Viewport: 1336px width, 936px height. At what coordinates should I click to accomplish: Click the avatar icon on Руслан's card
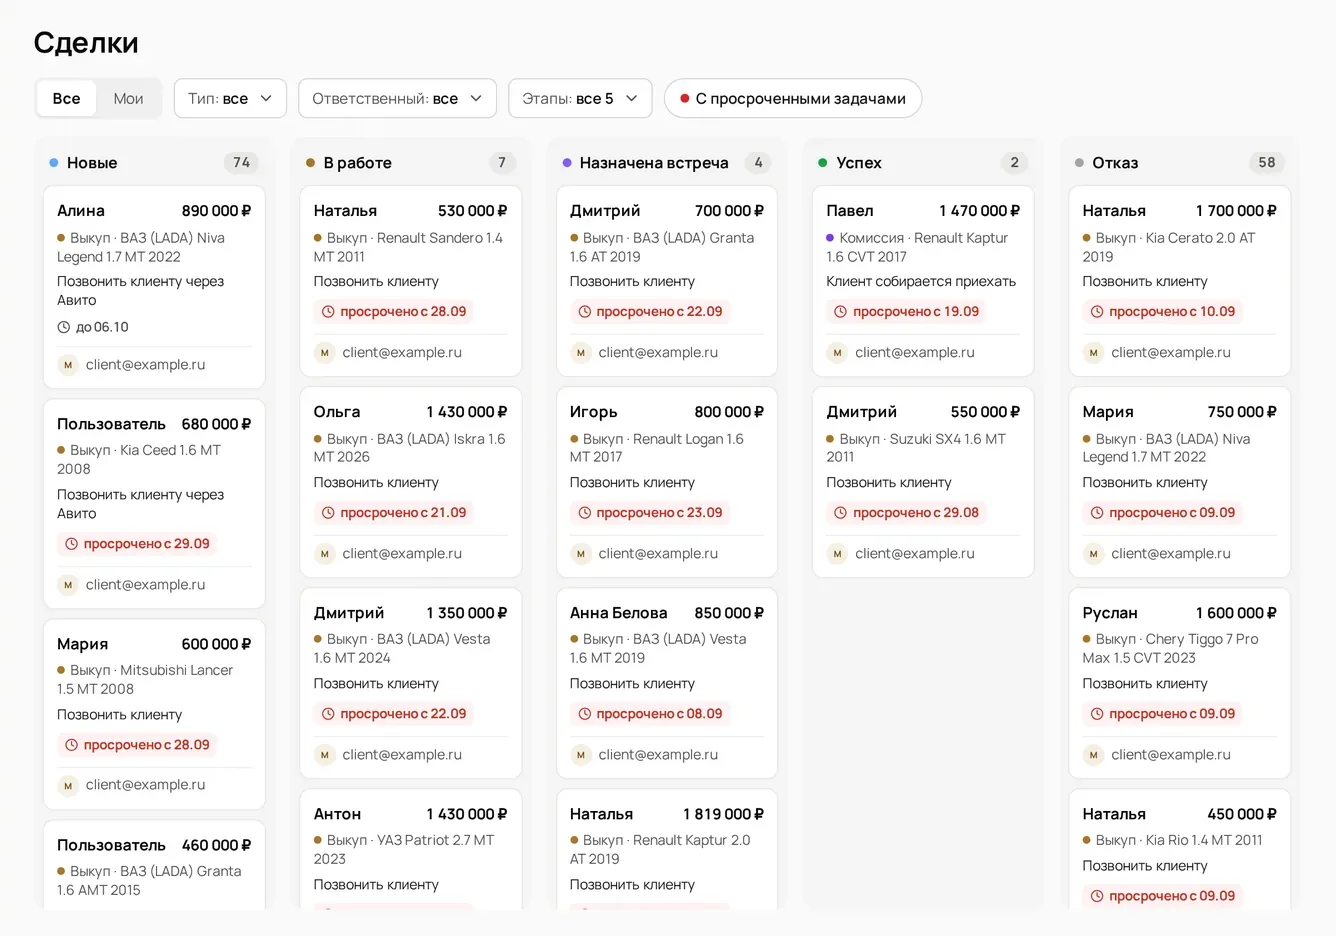pos(1094,755)
